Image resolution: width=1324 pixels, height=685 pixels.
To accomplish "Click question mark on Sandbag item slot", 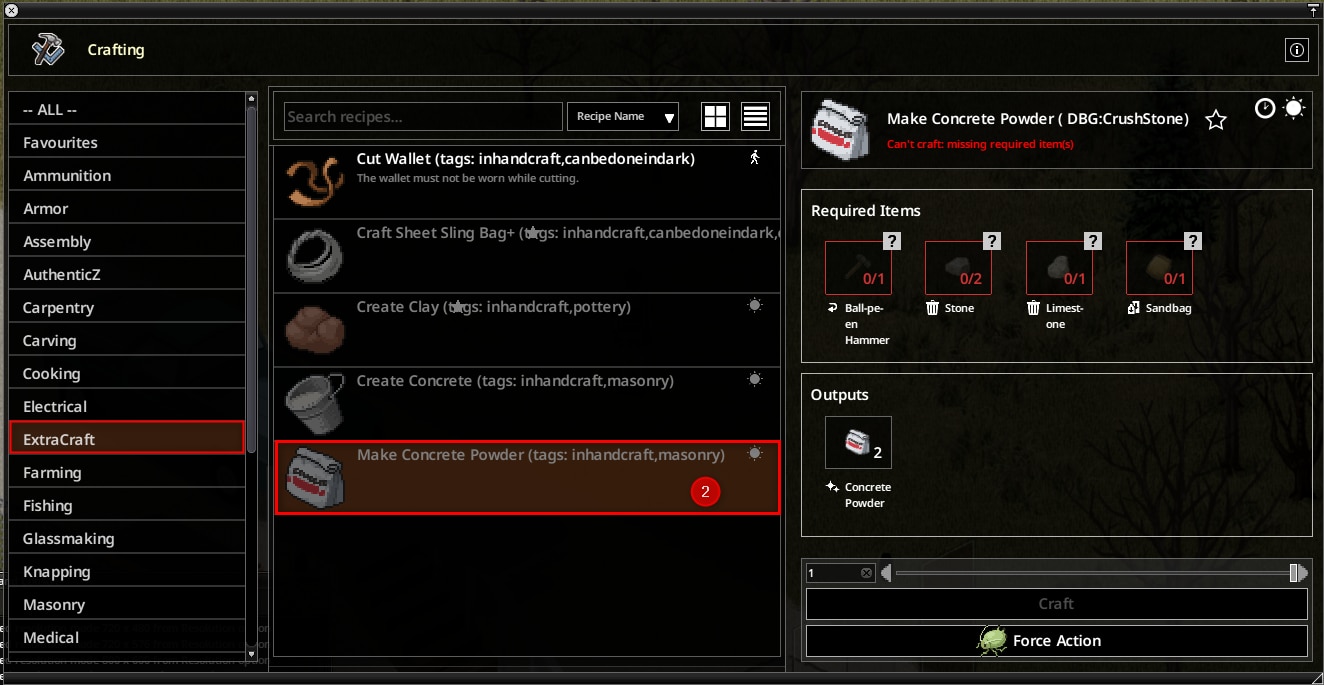I will tap(1193, 241).
